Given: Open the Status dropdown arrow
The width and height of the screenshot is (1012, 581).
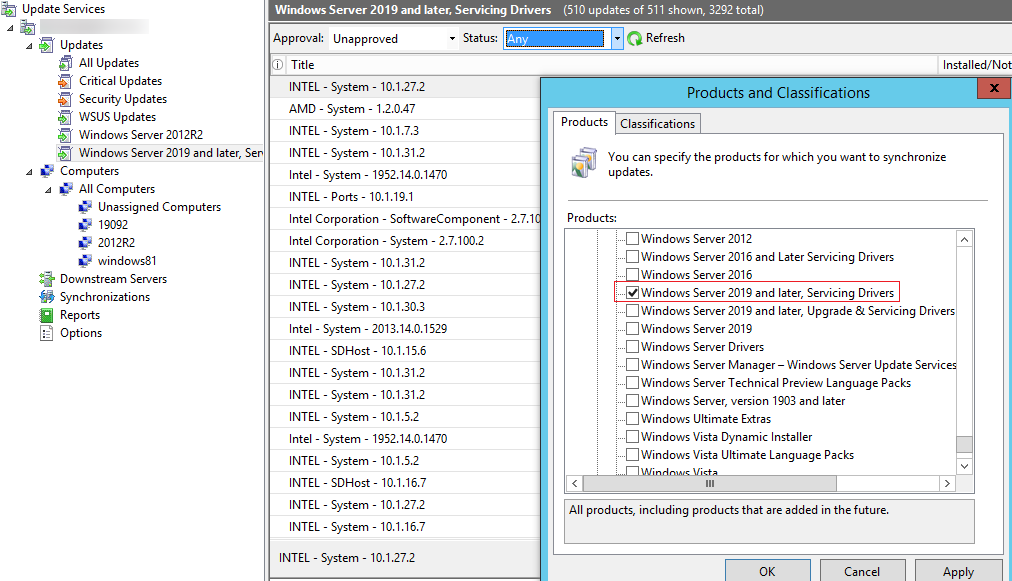Looking at the screenshot, I should 617,39.
